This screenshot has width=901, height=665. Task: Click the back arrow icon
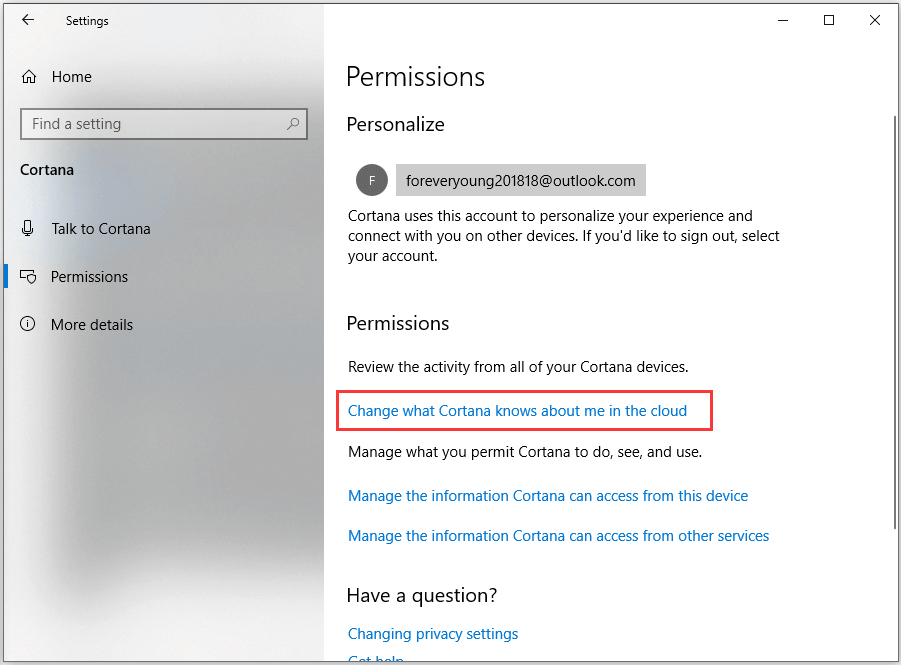coord(28,20)
